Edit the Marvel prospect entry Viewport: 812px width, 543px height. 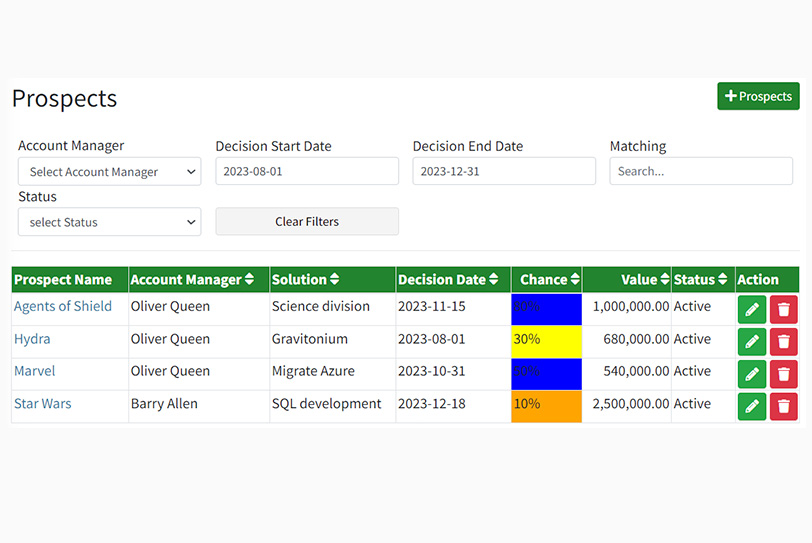tap(752, 374)
